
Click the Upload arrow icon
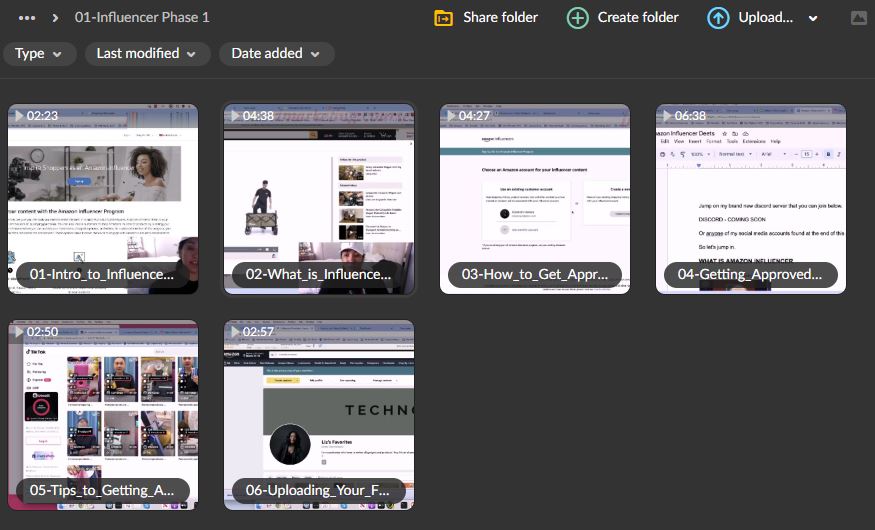click(x=718, y=18)
